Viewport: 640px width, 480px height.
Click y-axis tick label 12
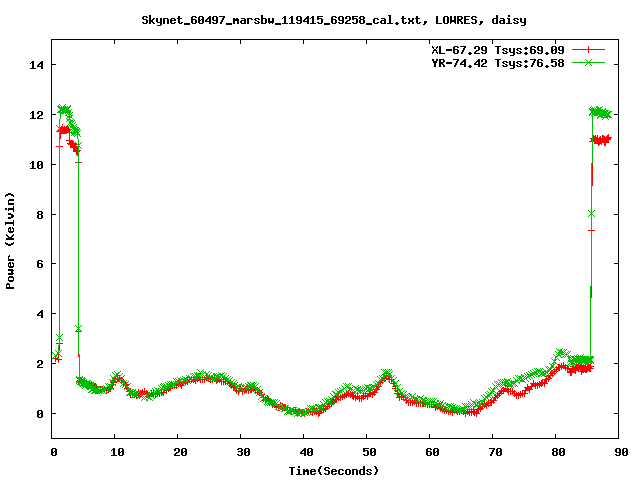36,115
